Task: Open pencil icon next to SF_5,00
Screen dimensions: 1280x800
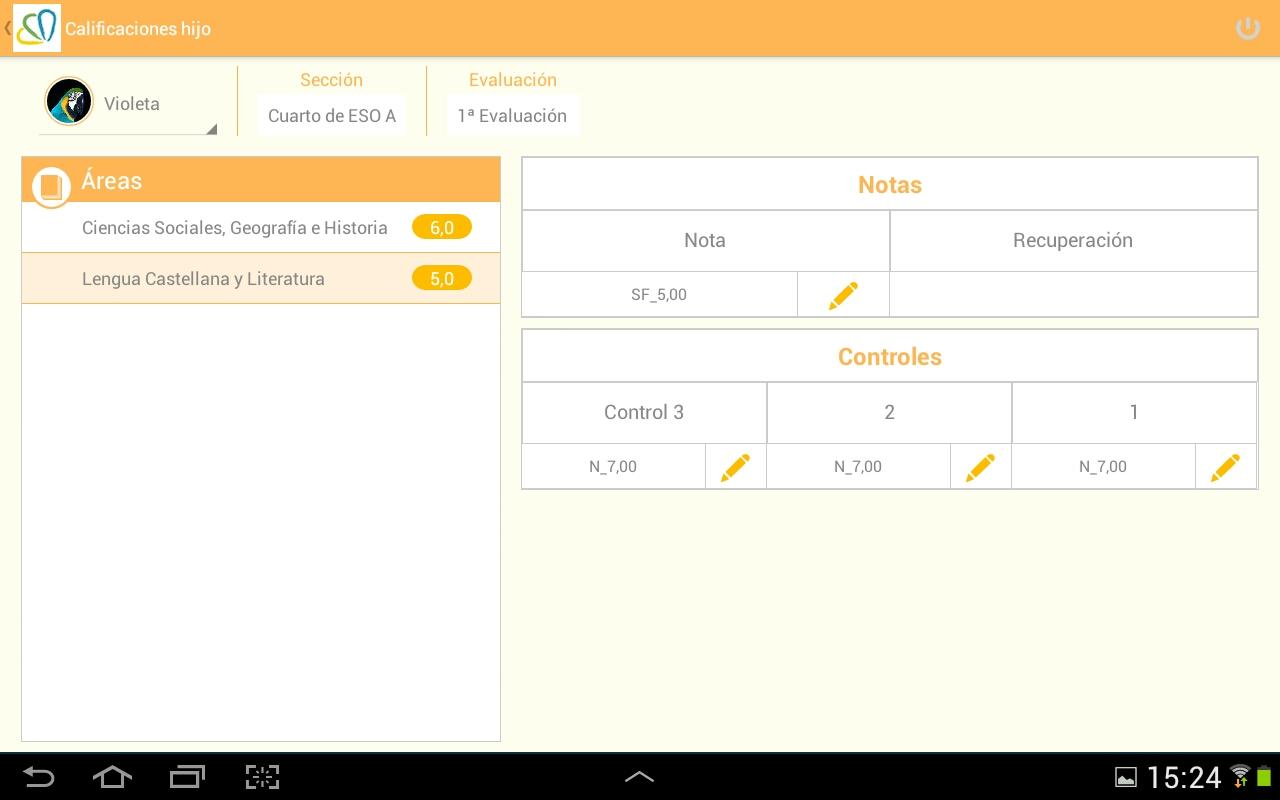Action: click(843, 295)
